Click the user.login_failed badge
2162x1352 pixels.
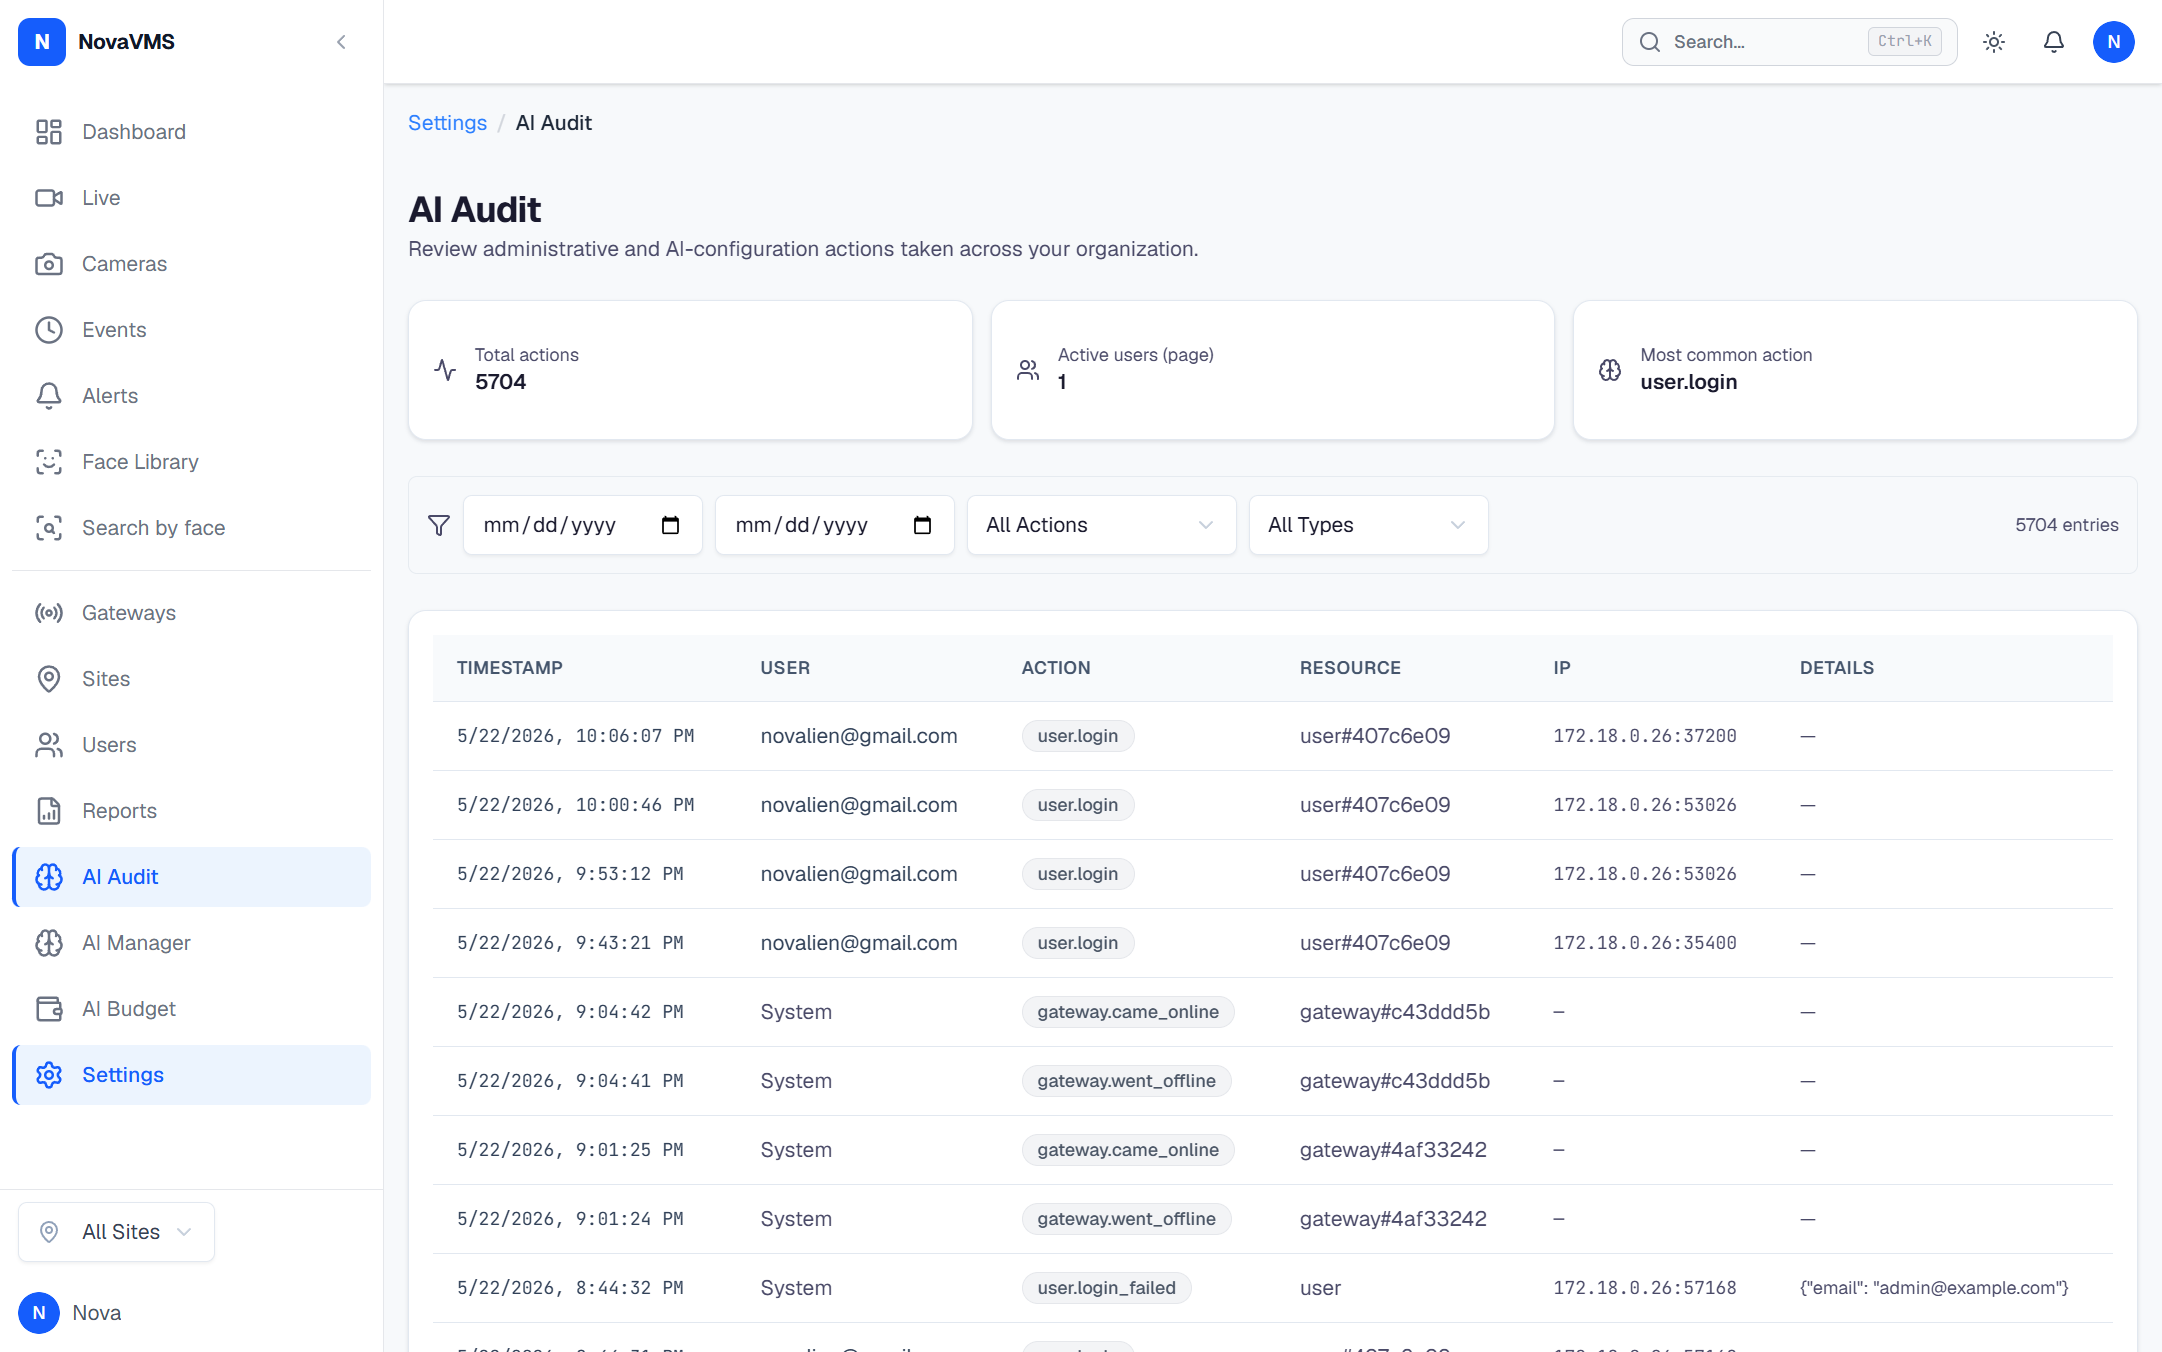pyautogui.click(x=1106, y=1288)
